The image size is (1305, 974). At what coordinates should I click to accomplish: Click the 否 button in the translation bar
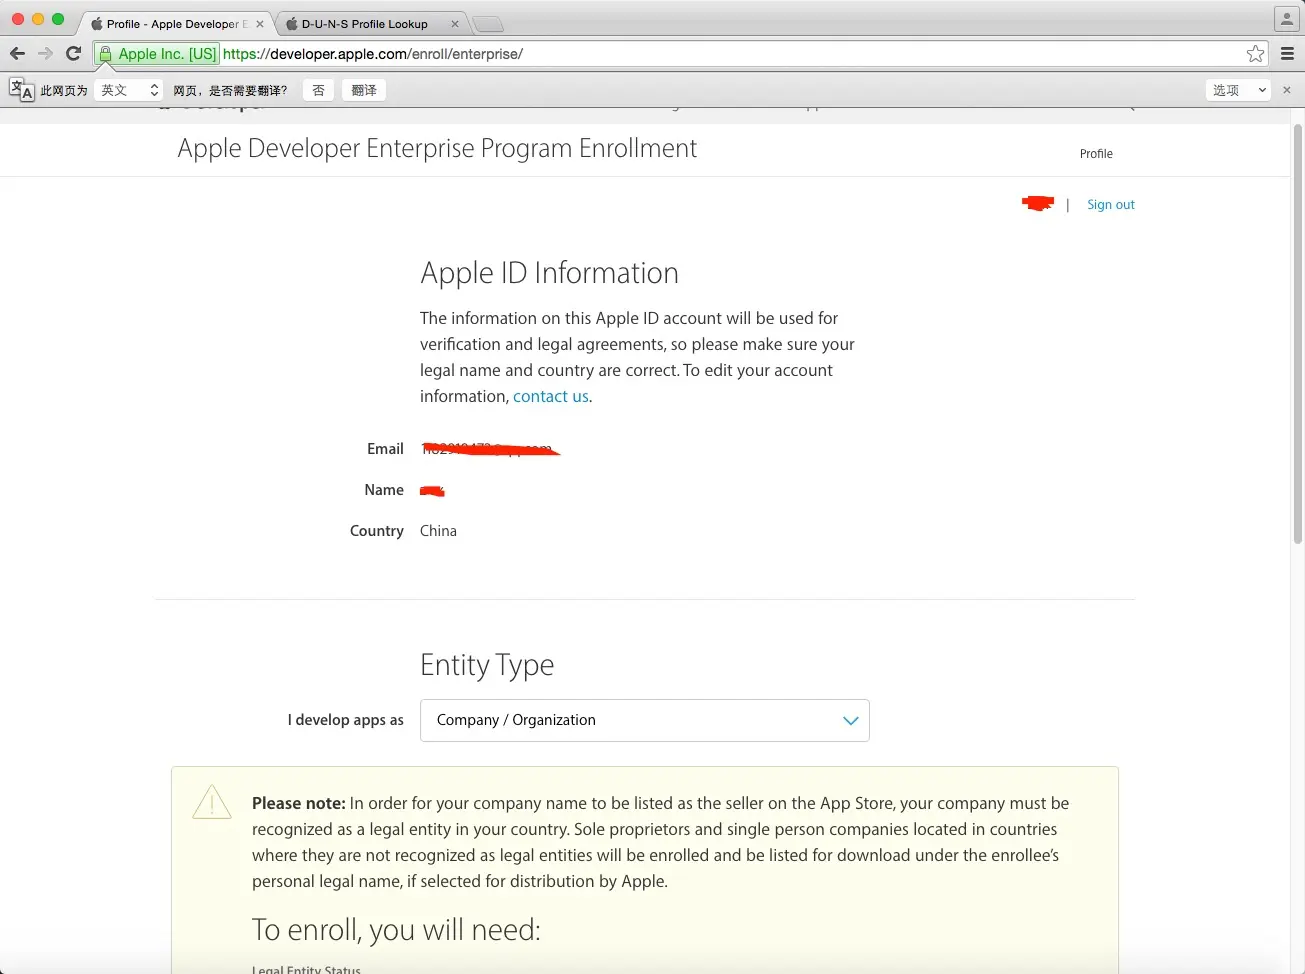[318, 90]
